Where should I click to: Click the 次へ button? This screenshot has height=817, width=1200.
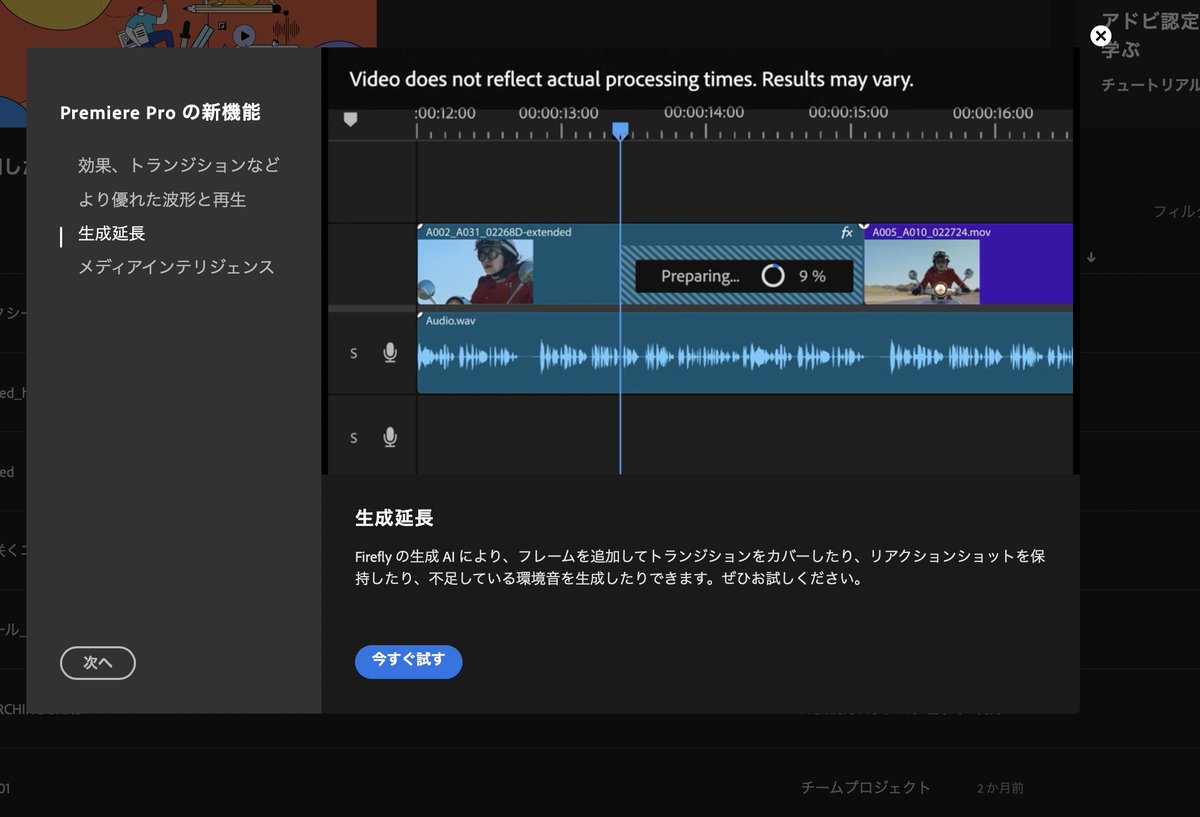(98, 663)
